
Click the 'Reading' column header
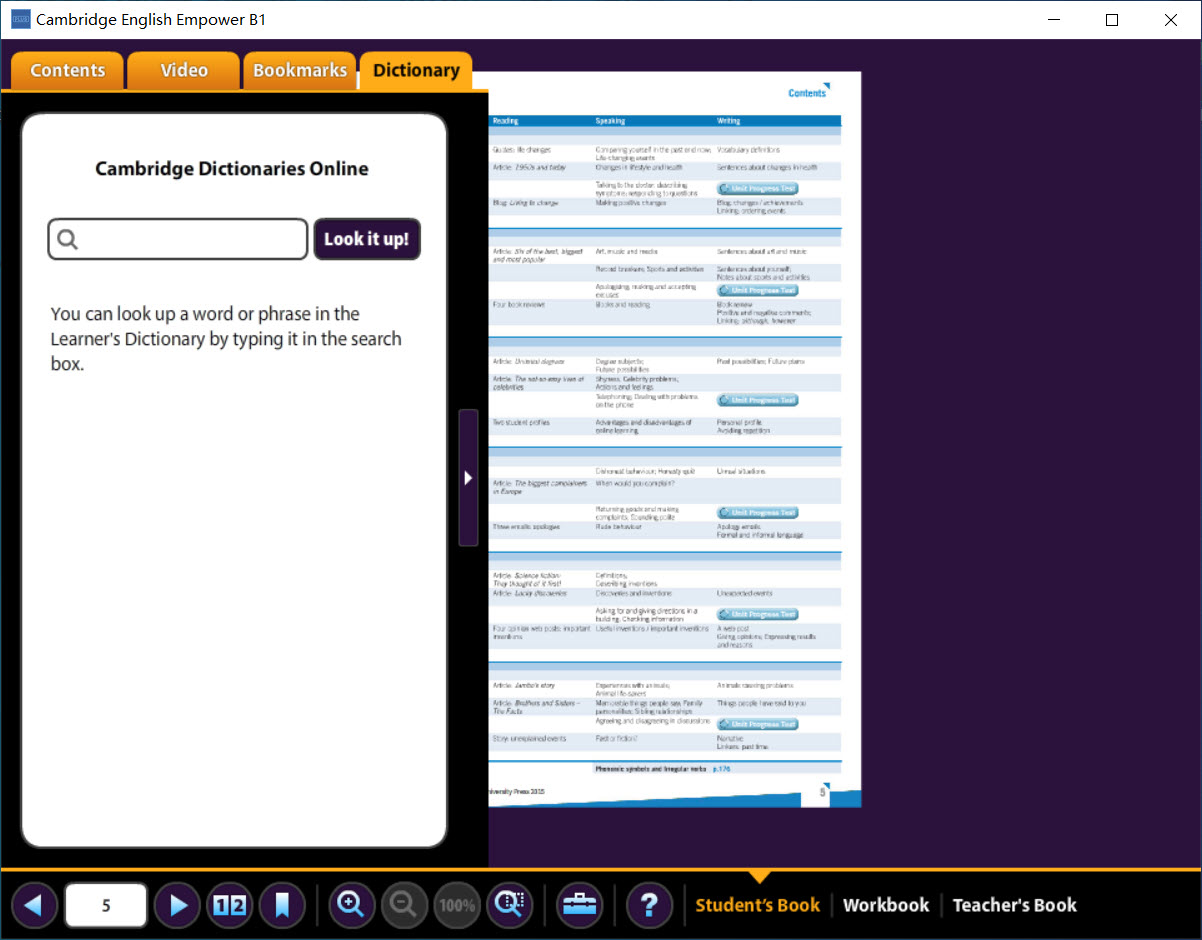[x=506, y=121]
